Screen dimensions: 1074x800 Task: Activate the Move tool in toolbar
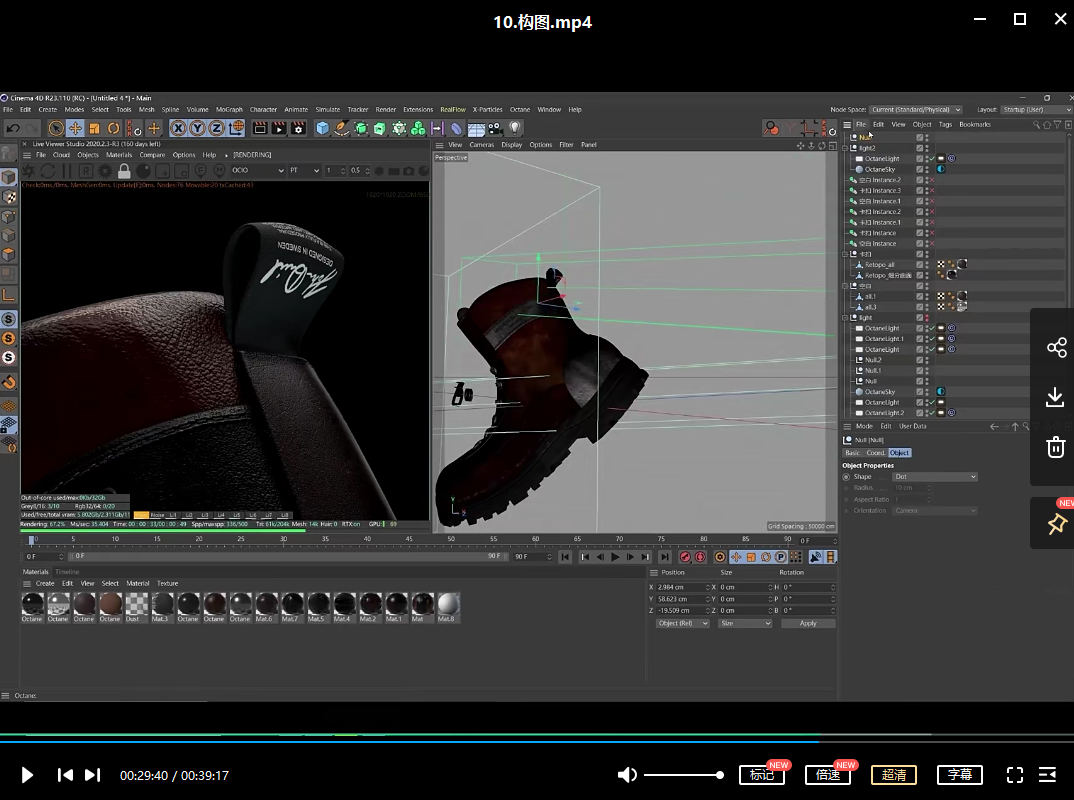coord(75,128)
